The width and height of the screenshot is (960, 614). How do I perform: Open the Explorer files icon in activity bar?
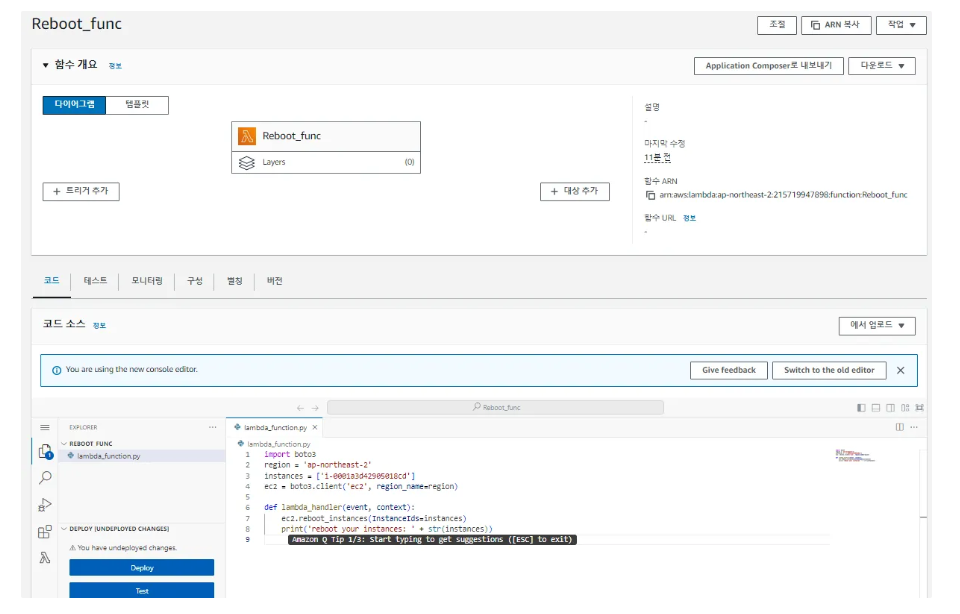point(45,452)
